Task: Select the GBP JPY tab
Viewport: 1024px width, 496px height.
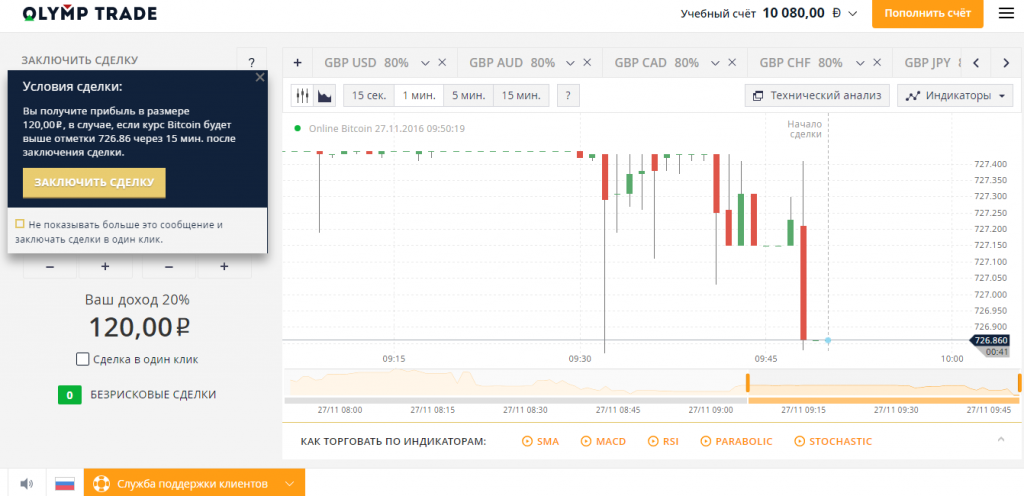Action: [x=927, y=63]
